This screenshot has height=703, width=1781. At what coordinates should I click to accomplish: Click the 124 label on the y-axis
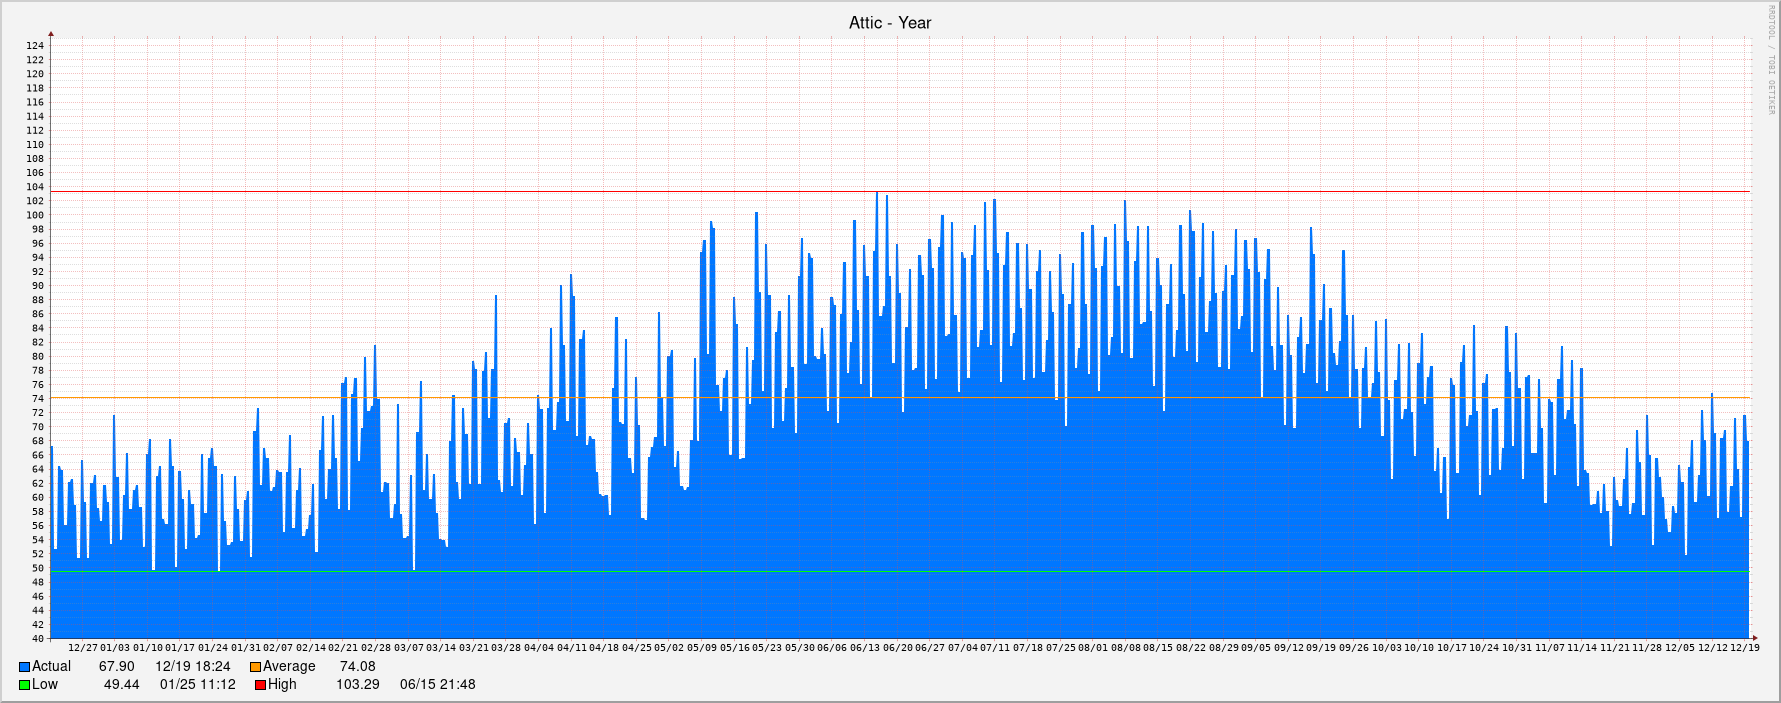(35, 46)
